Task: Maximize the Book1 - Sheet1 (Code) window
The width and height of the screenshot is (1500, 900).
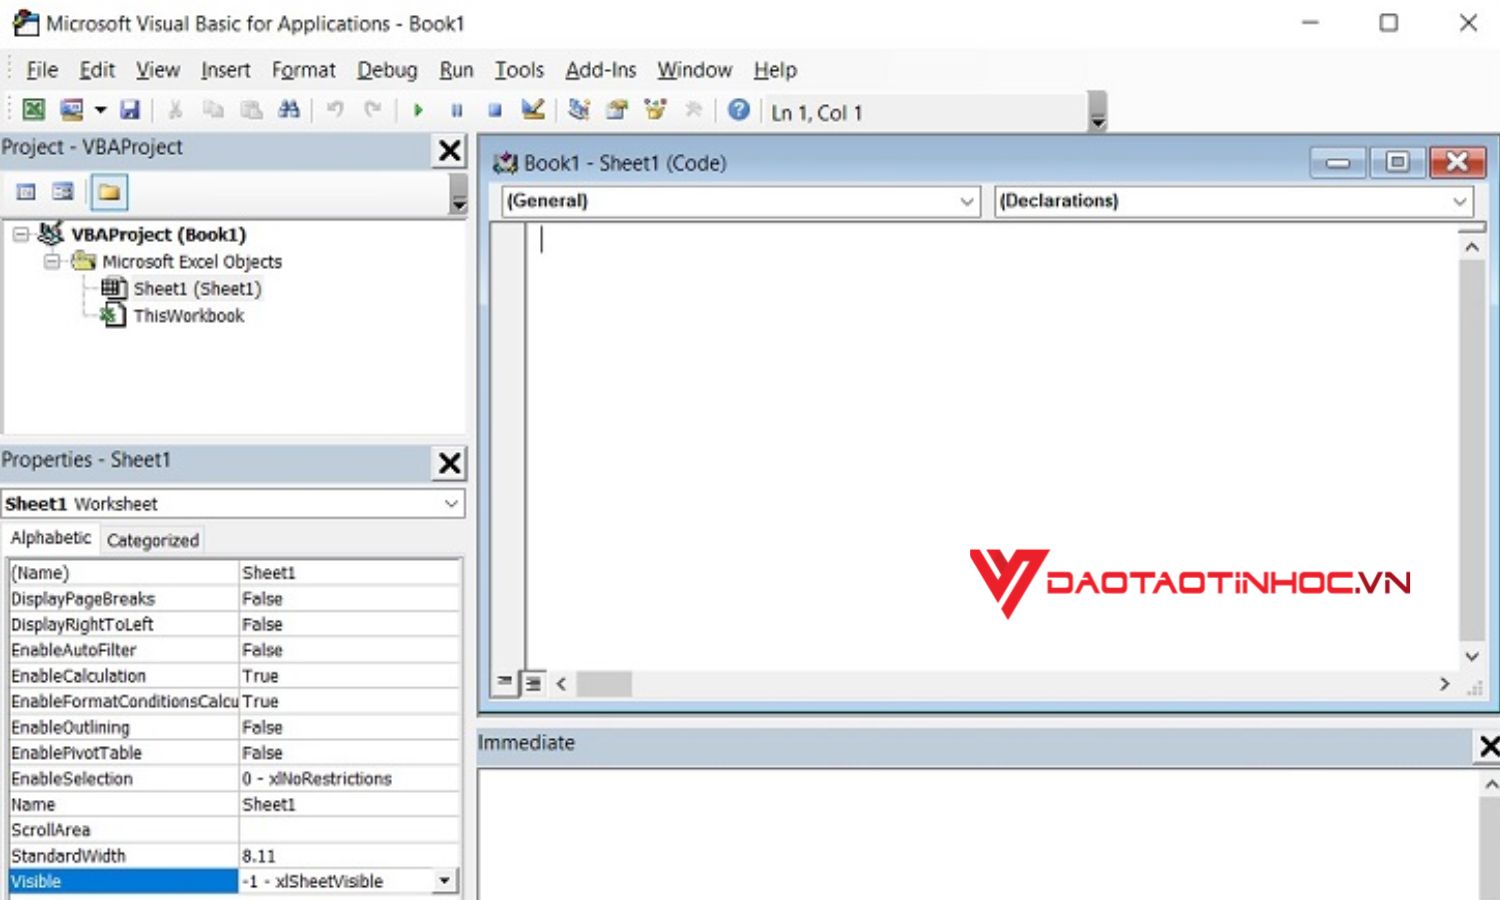Action: coord(1398,162)
